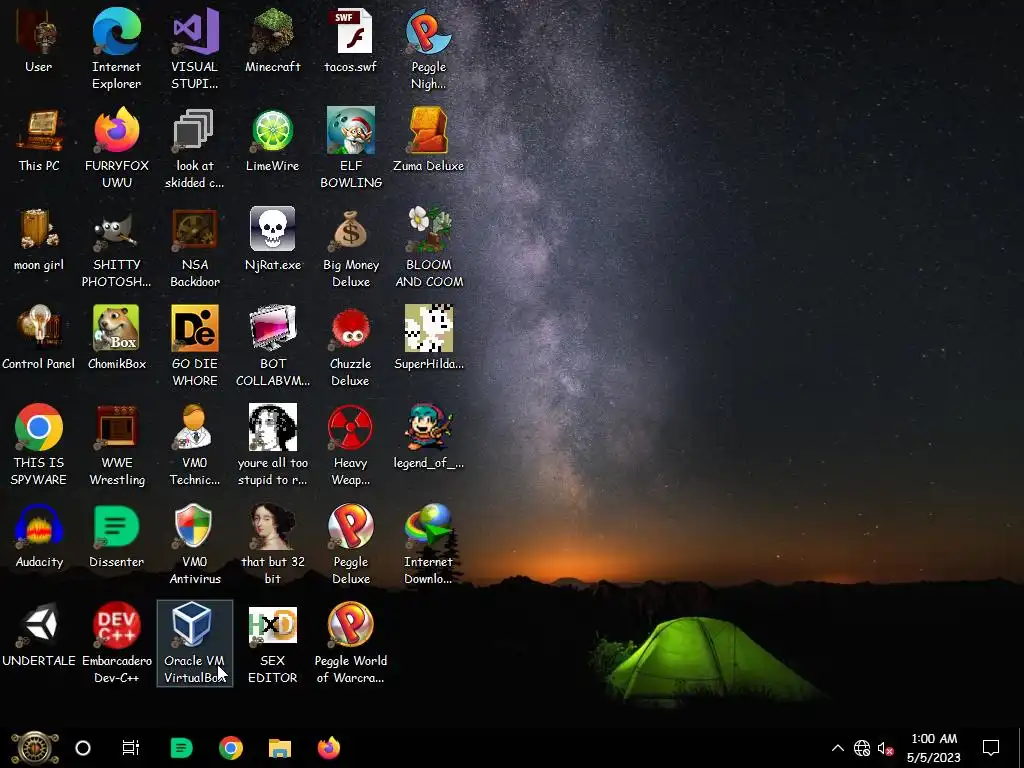The image size is (1024, 768).
Task: Select the BLOOM AND COOM shortcut
Action: [428, 248]
